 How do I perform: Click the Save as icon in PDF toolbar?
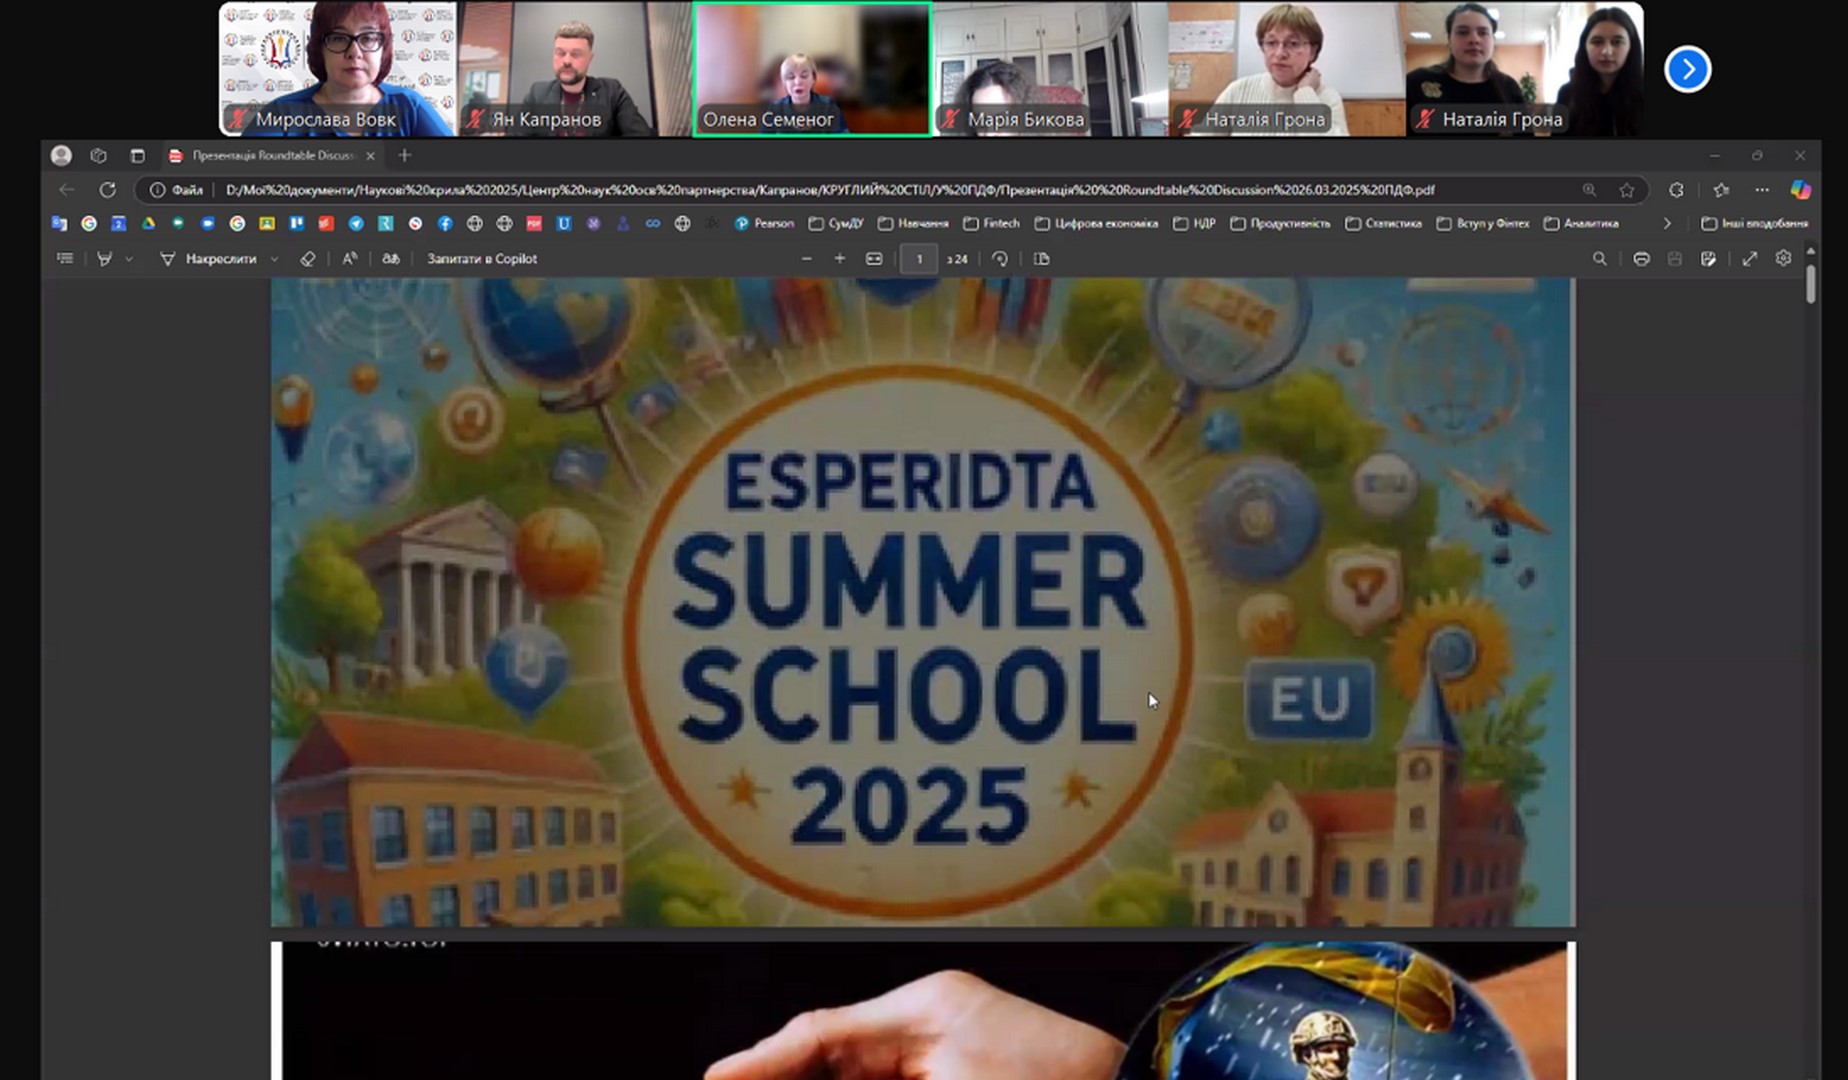coord(1709,259)
